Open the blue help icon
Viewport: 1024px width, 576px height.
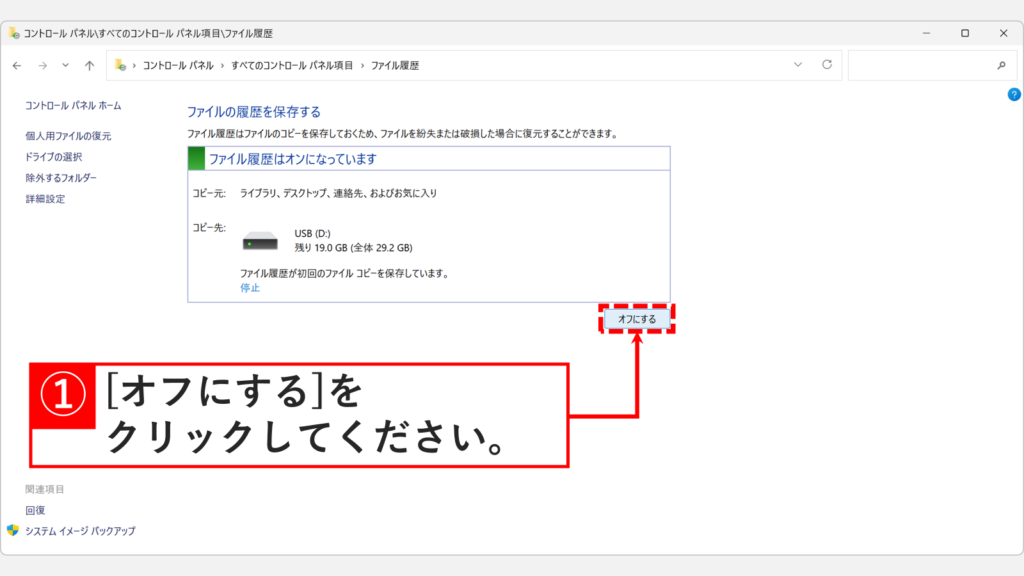coord(1014,95)
